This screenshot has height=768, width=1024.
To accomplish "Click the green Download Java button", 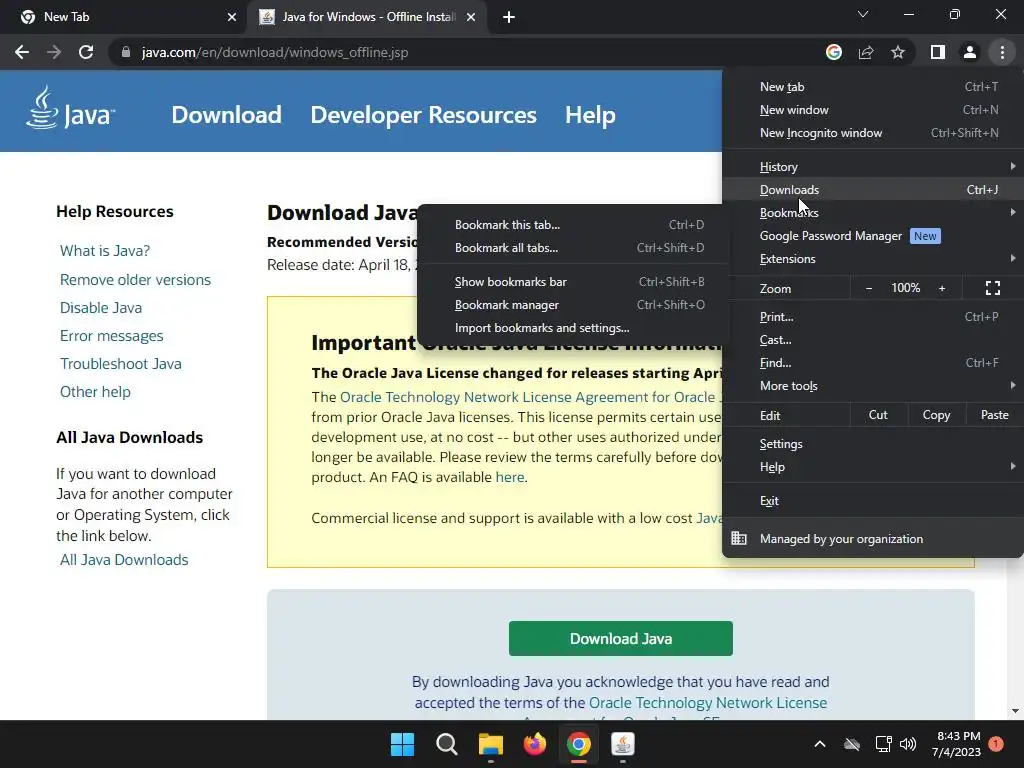I will [x=620, y=638].
